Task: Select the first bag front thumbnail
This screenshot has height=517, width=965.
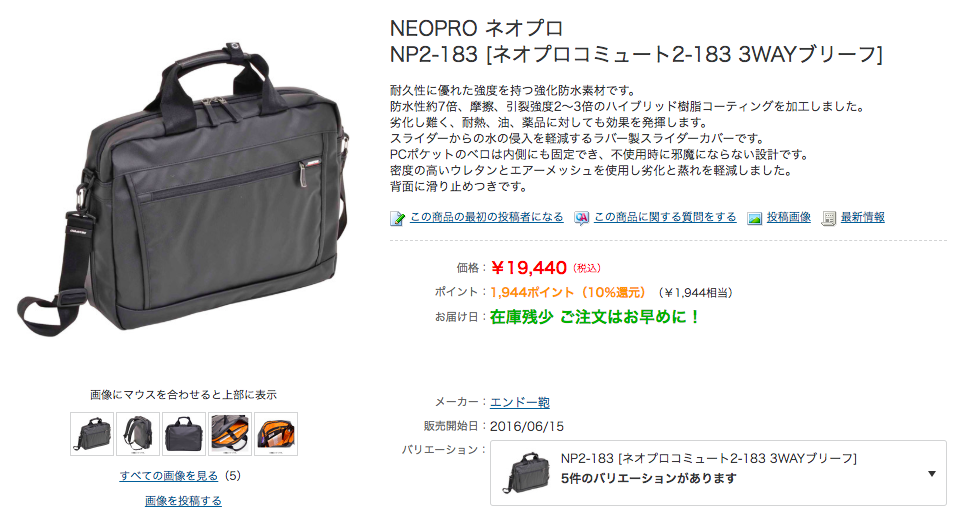Action: [x=92, y=434]
